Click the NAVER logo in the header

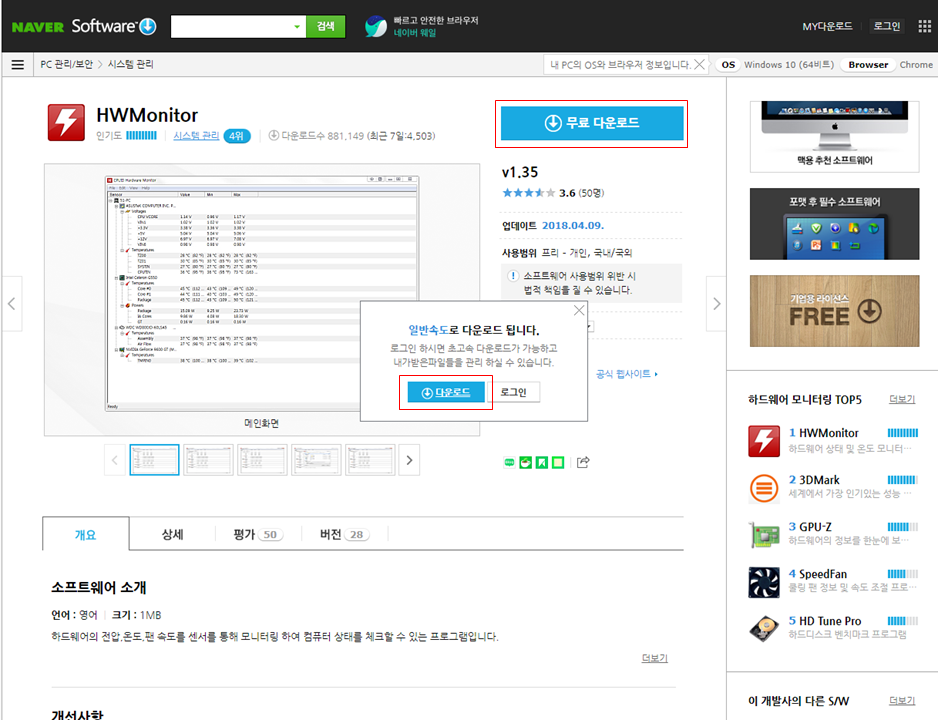click(x=38, y=27)
